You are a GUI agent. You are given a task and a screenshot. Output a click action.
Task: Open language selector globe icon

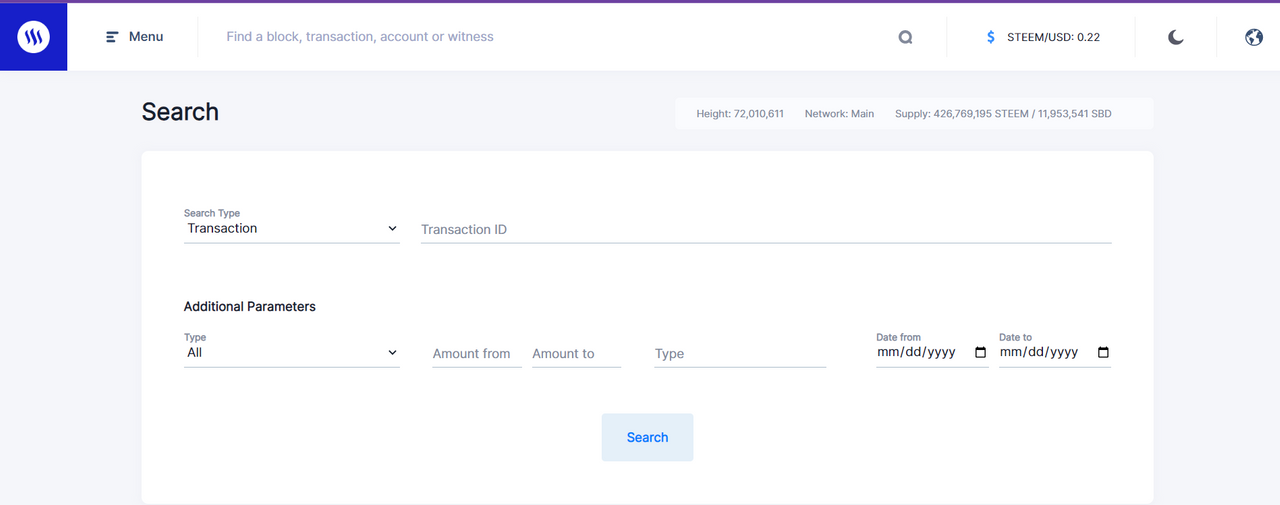click(x=1254, y=37)
